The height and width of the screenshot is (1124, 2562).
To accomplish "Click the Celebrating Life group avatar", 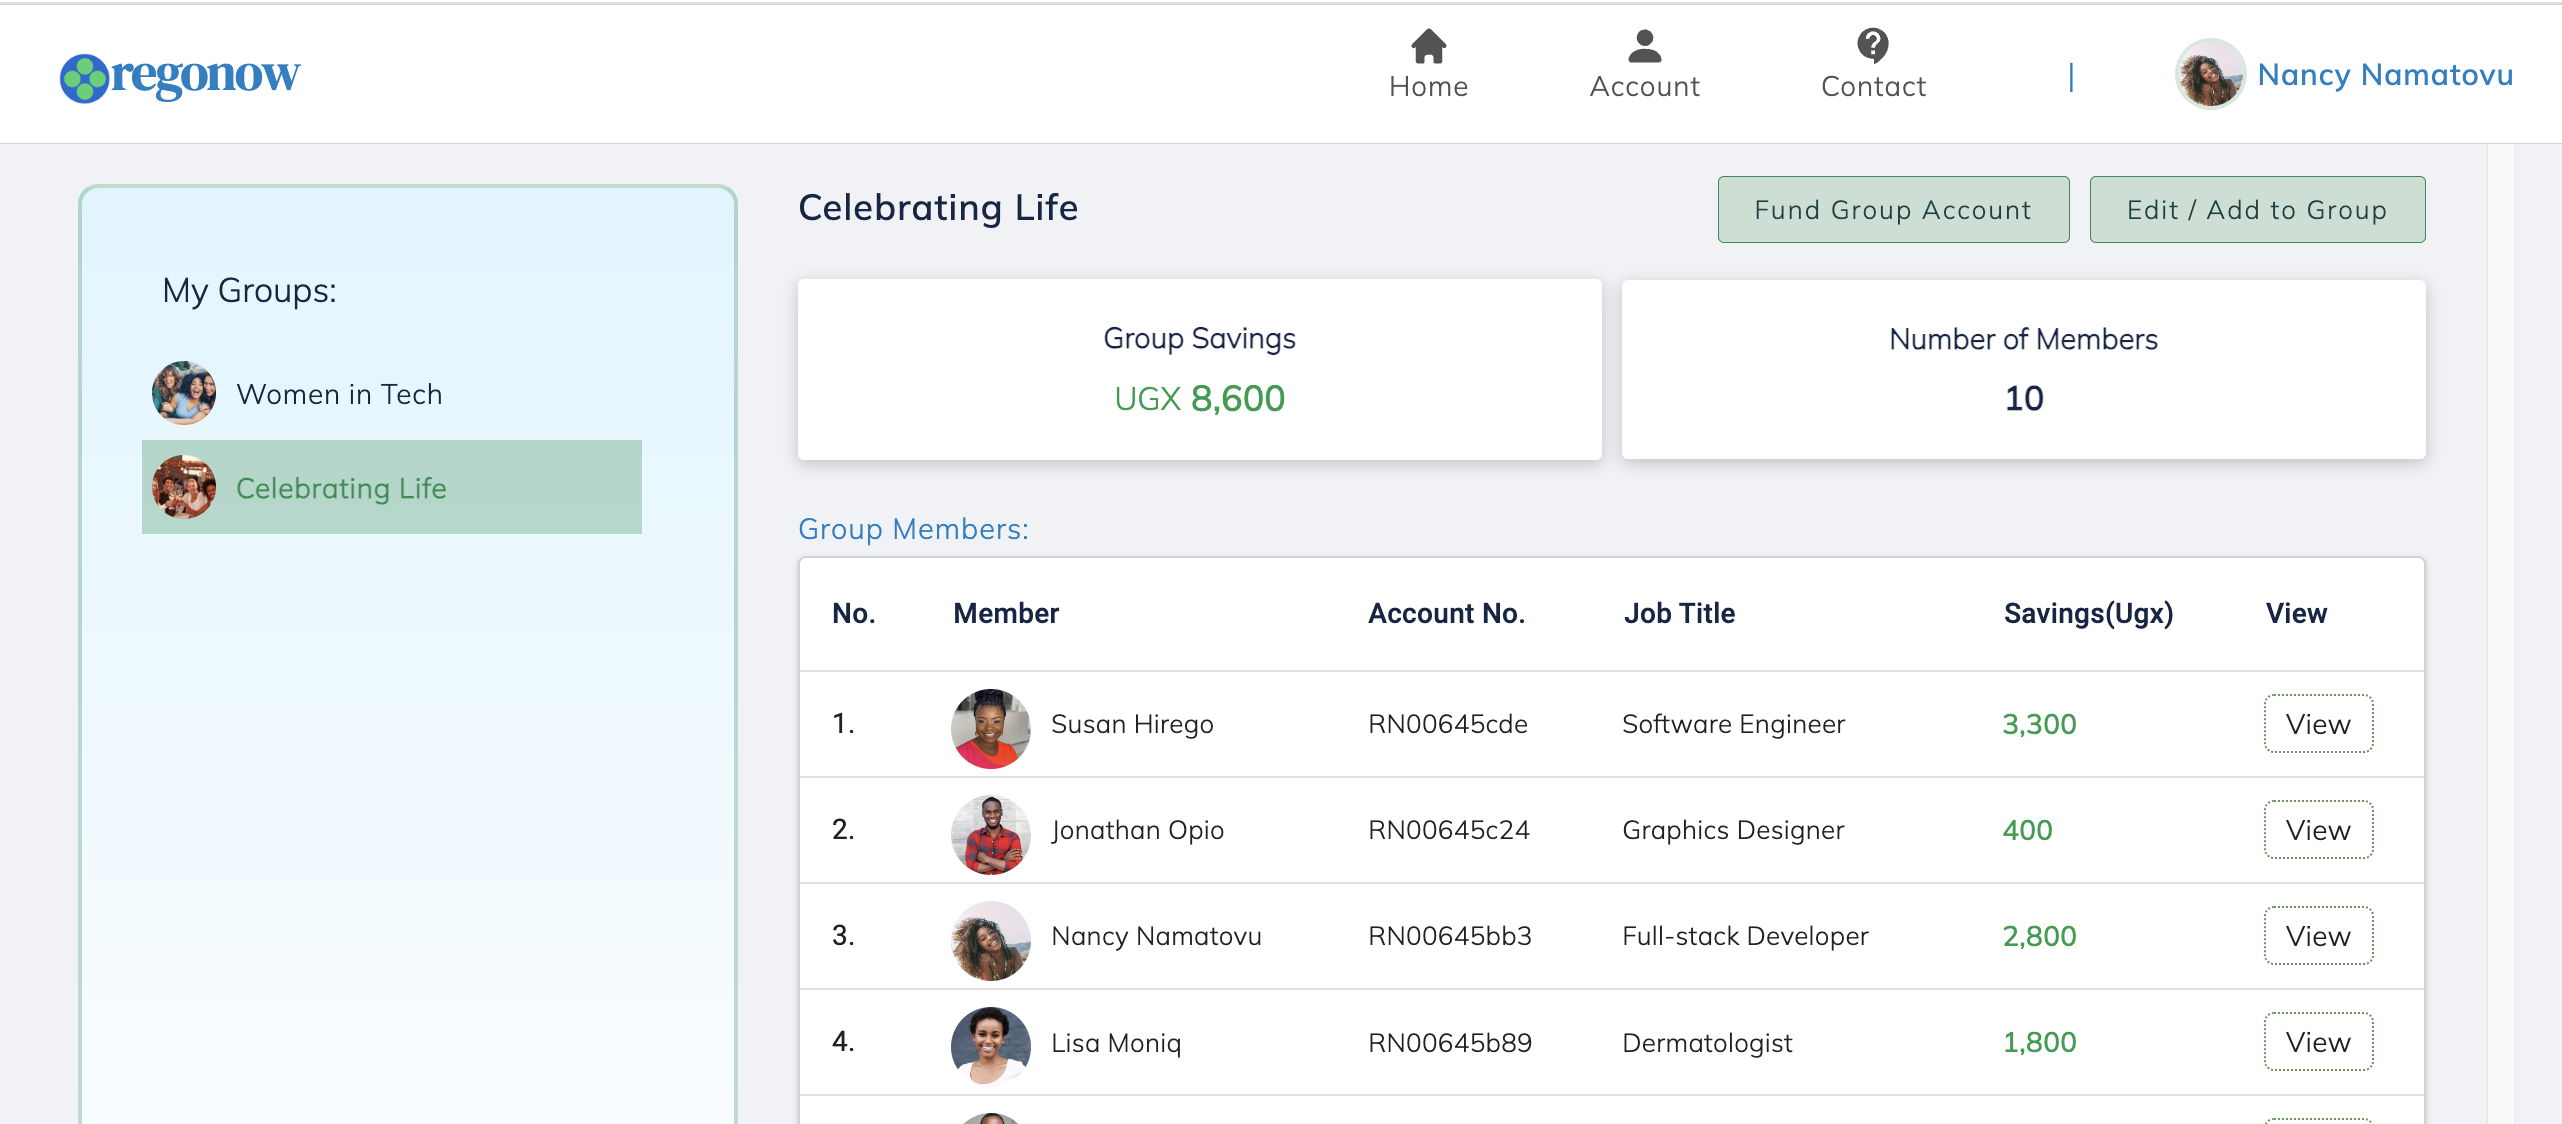I will pyautogui.click(x=184, y=487).
